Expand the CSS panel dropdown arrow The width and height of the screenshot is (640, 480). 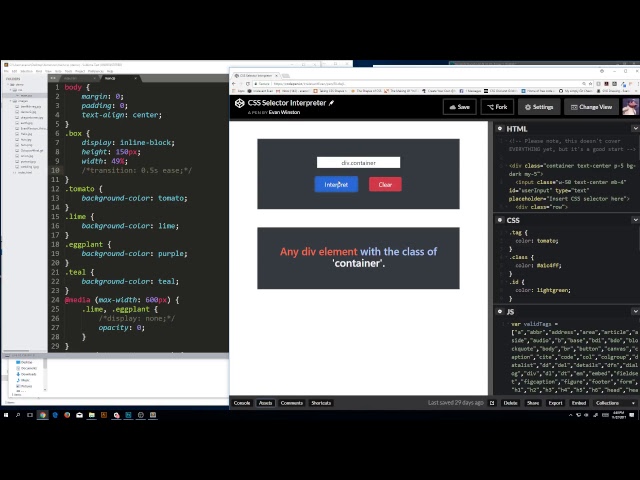(636, 220)
